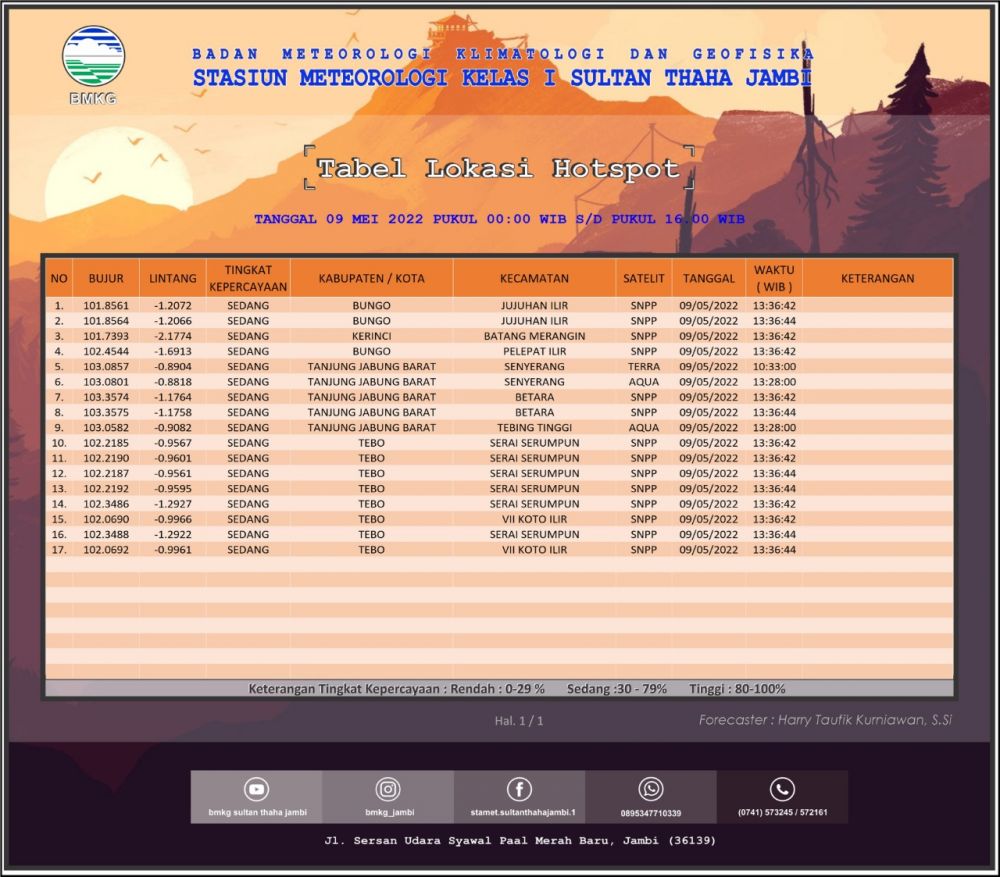Image resolution: width=1000 pixels, height=877 pixels.
Task: Click the KETERANGAN column header
Action: point(878,278)
